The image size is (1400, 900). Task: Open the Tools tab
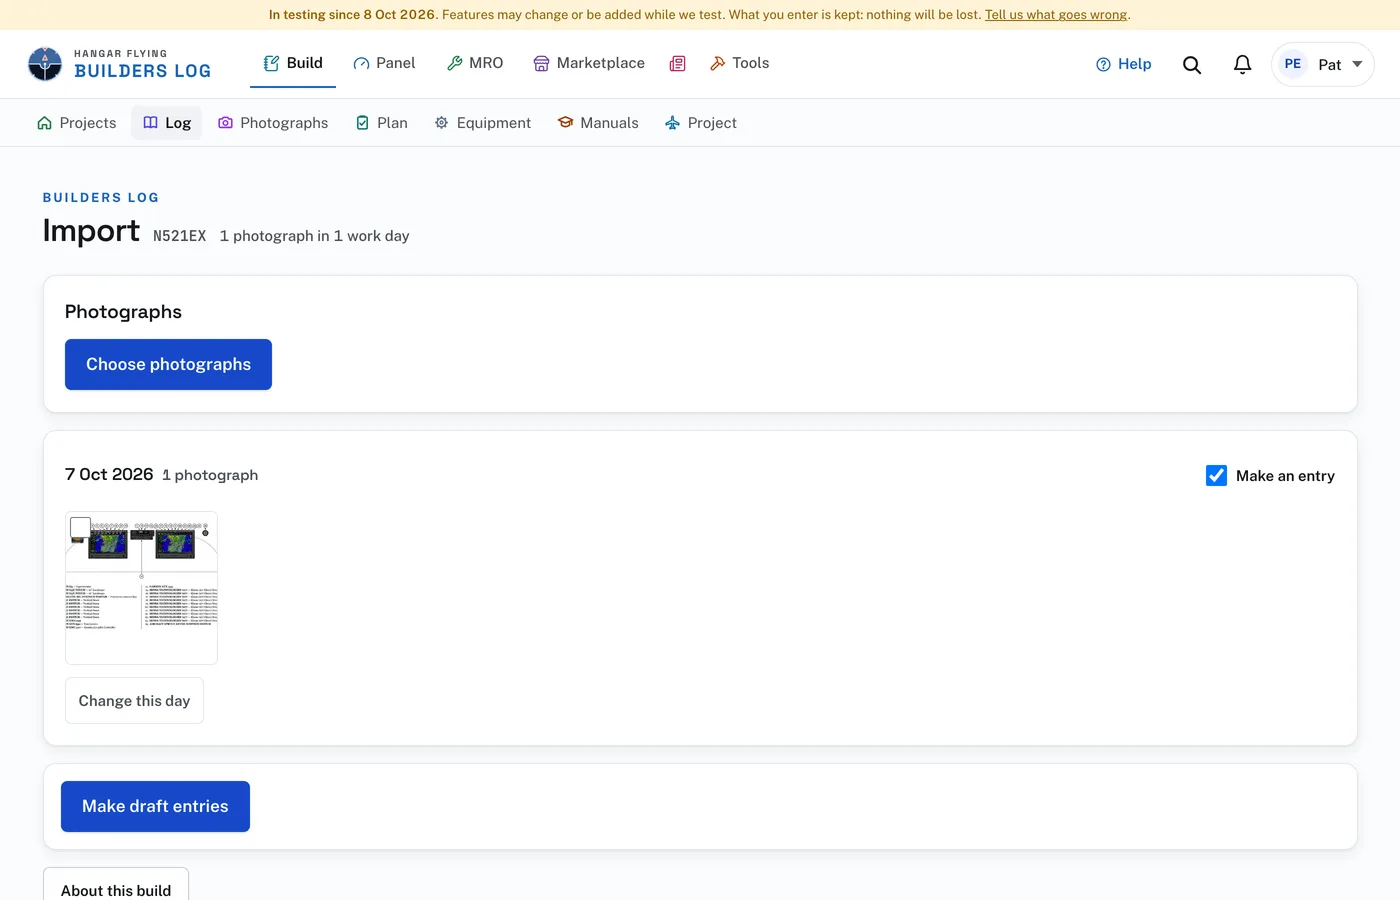[x=740, y=63]
